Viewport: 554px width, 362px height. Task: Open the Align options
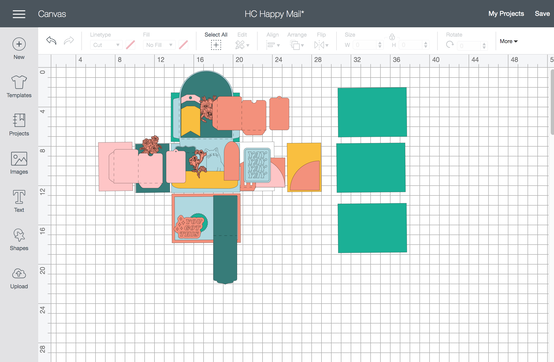pyautogui.click(x=272, y=45)
